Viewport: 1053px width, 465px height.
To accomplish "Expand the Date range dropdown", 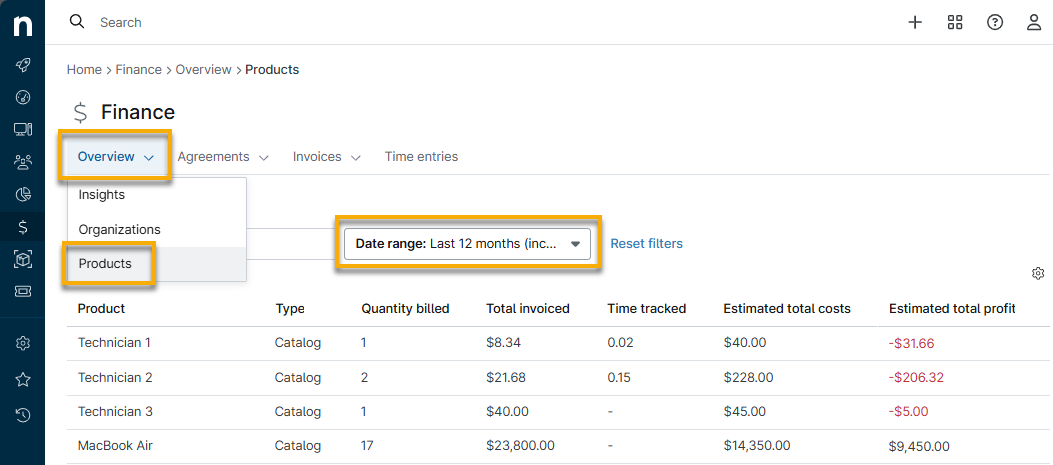I will click(467, 244).
